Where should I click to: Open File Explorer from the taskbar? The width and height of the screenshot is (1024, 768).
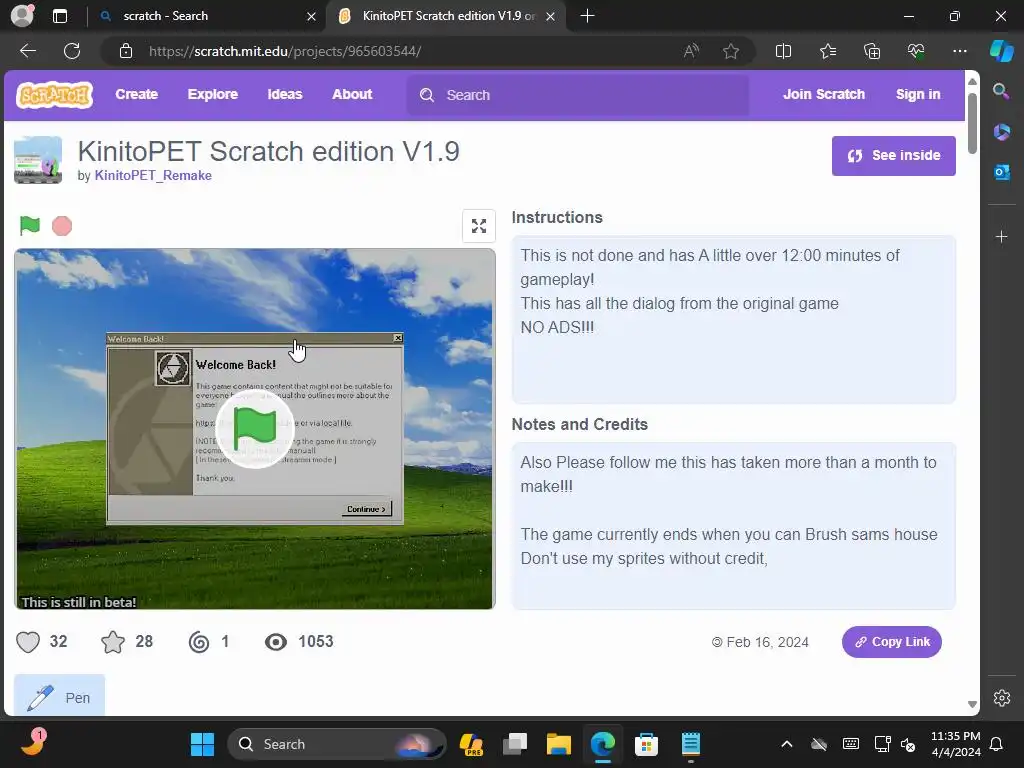click(x=559, y=744)
